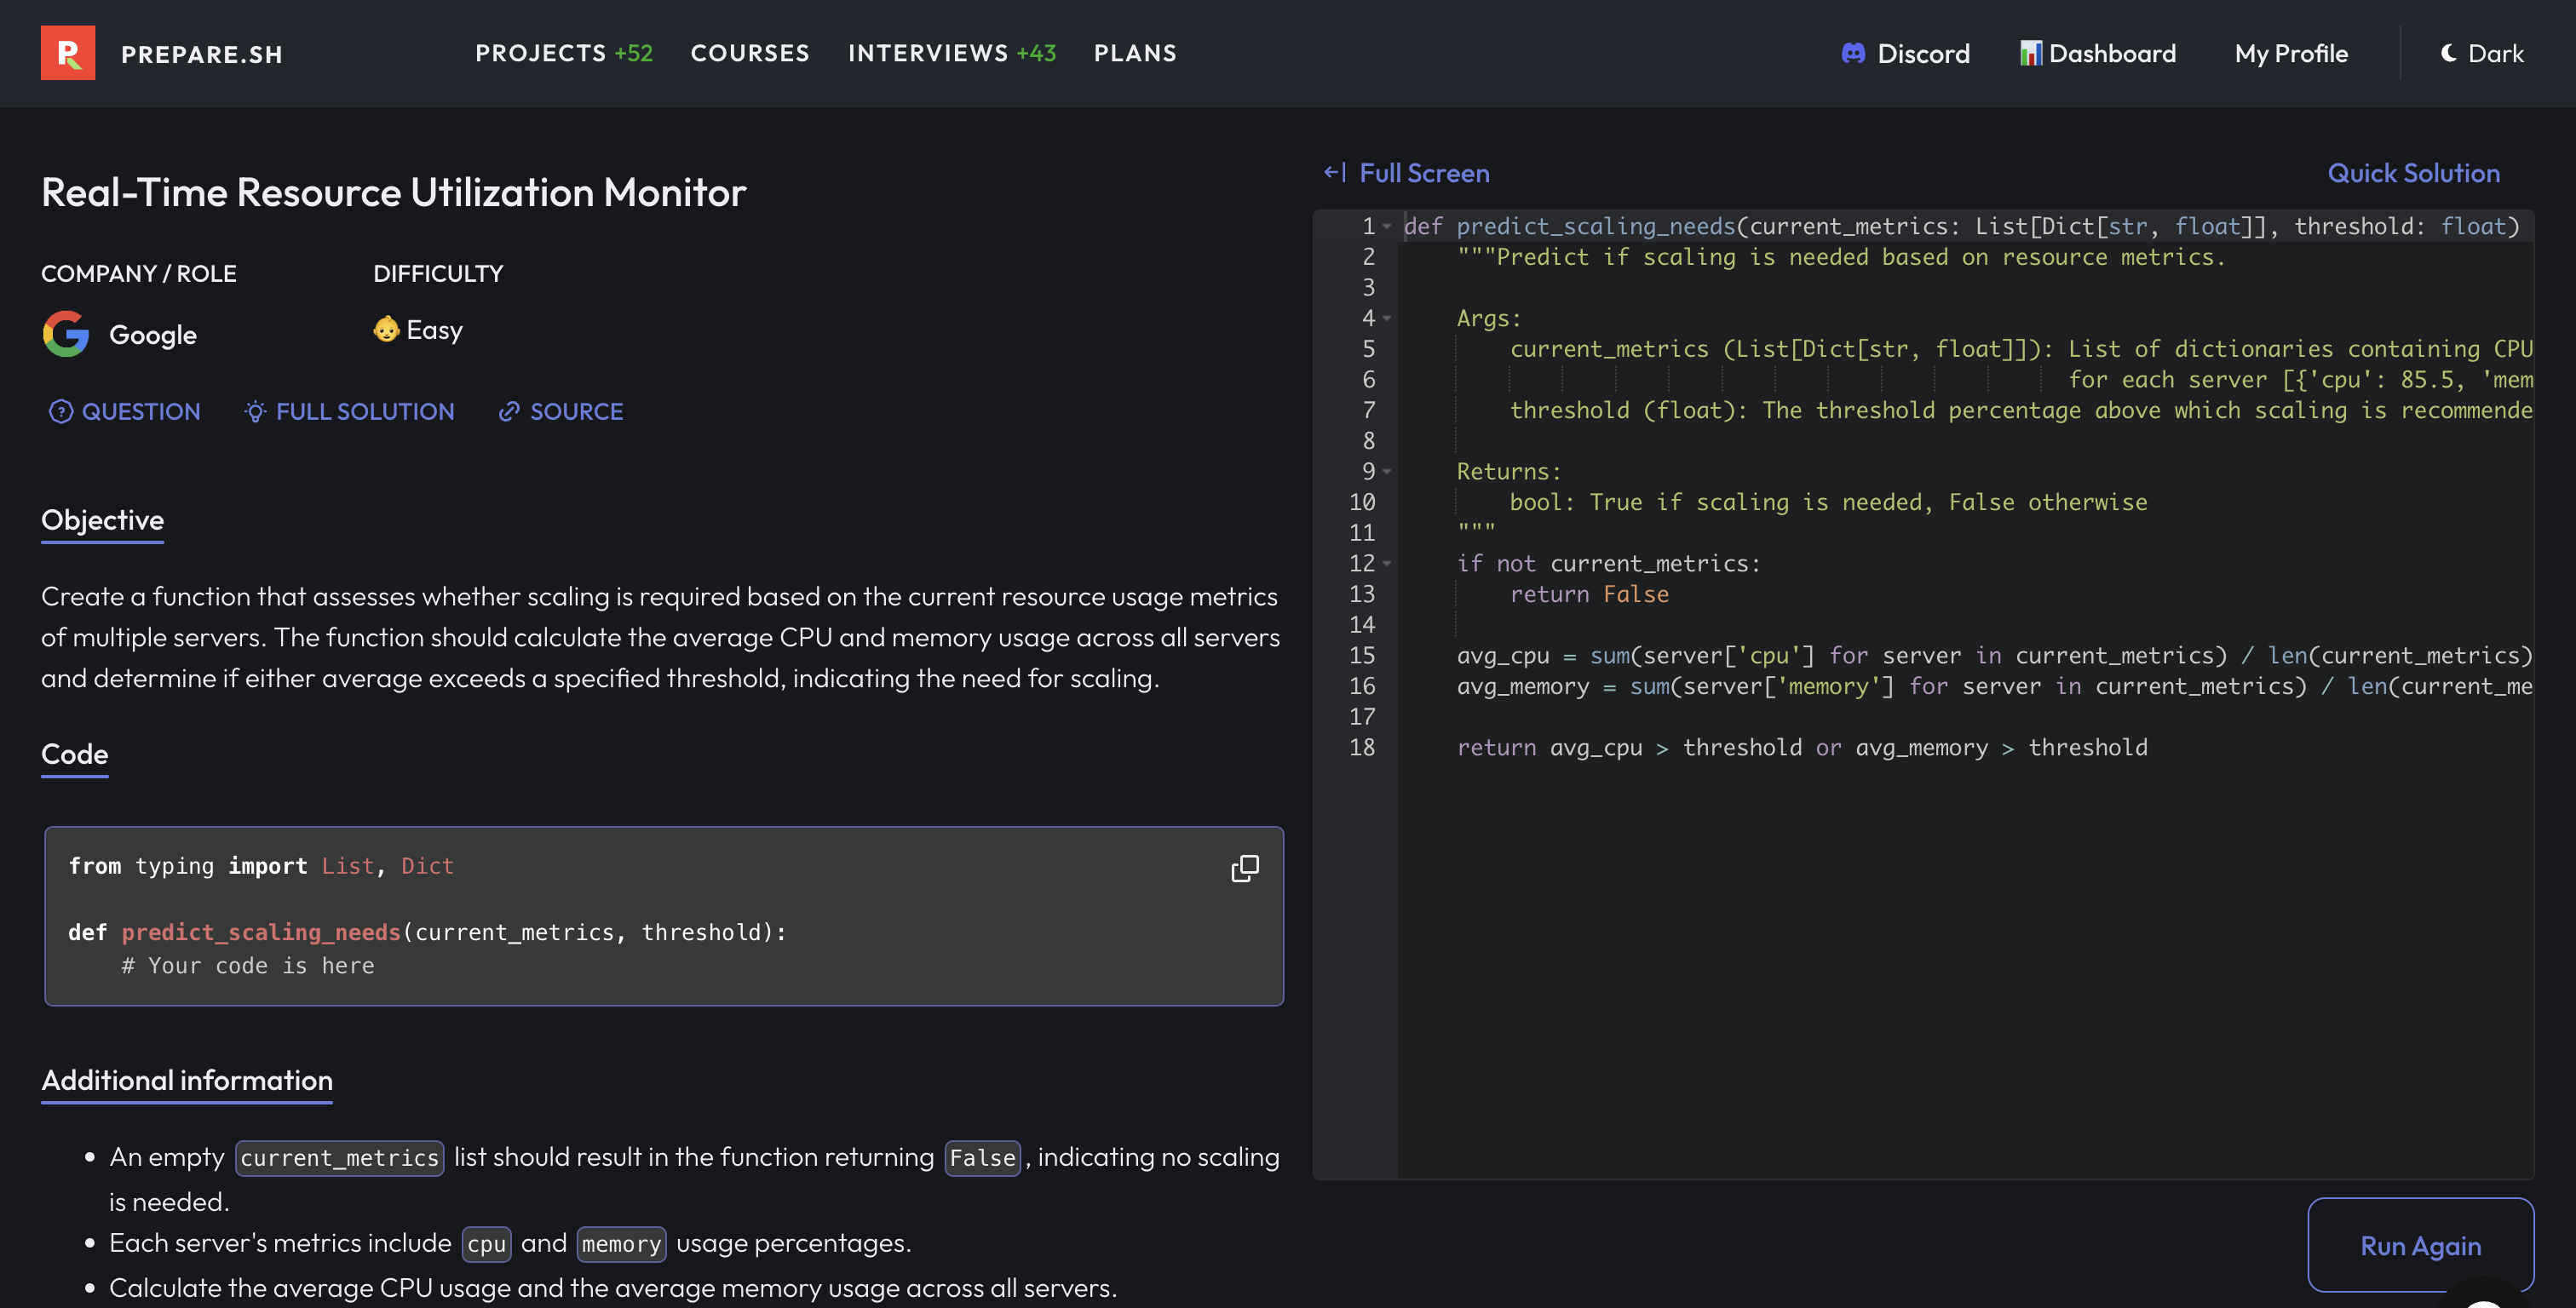Click the PREPARE.SH brand name

click(202, 54)
